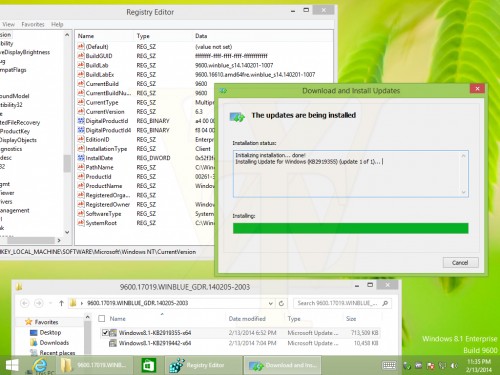This screenshot has height=375, width=500.
Task: Switch to Registry Editor taskbar button
Action: pyautogui.click(x=198, y=365)
